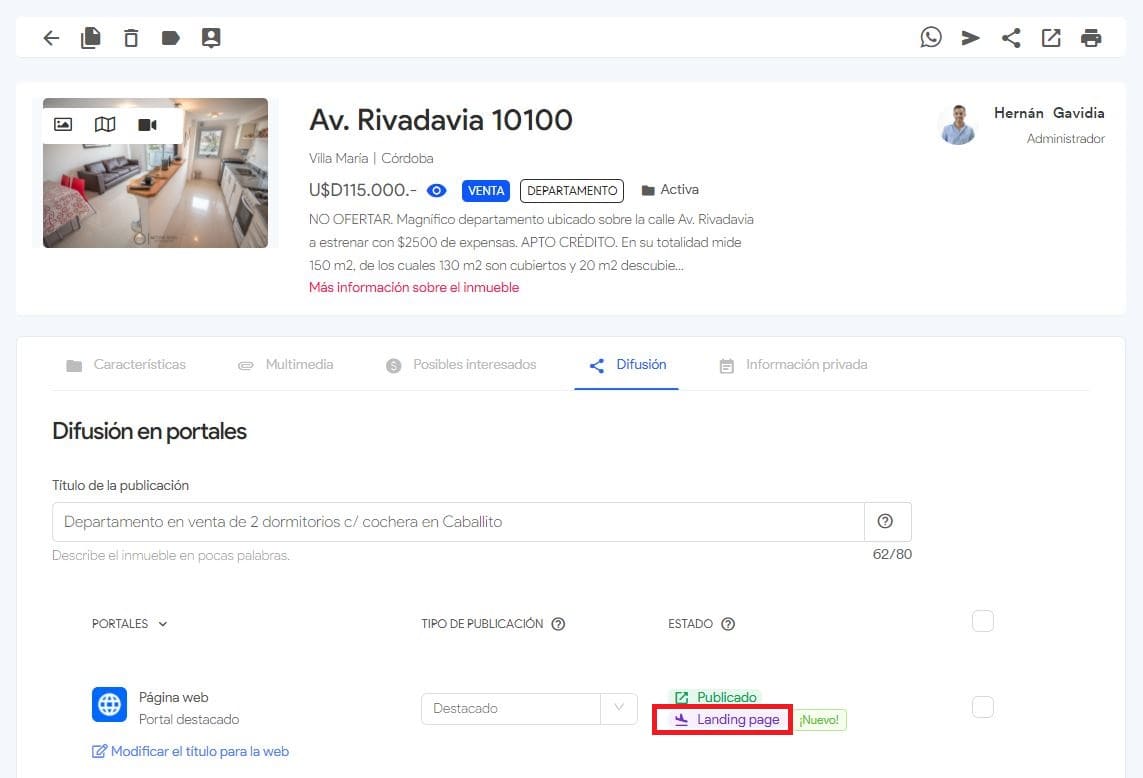Duplicate the property with the copy icon

[90, 38]
